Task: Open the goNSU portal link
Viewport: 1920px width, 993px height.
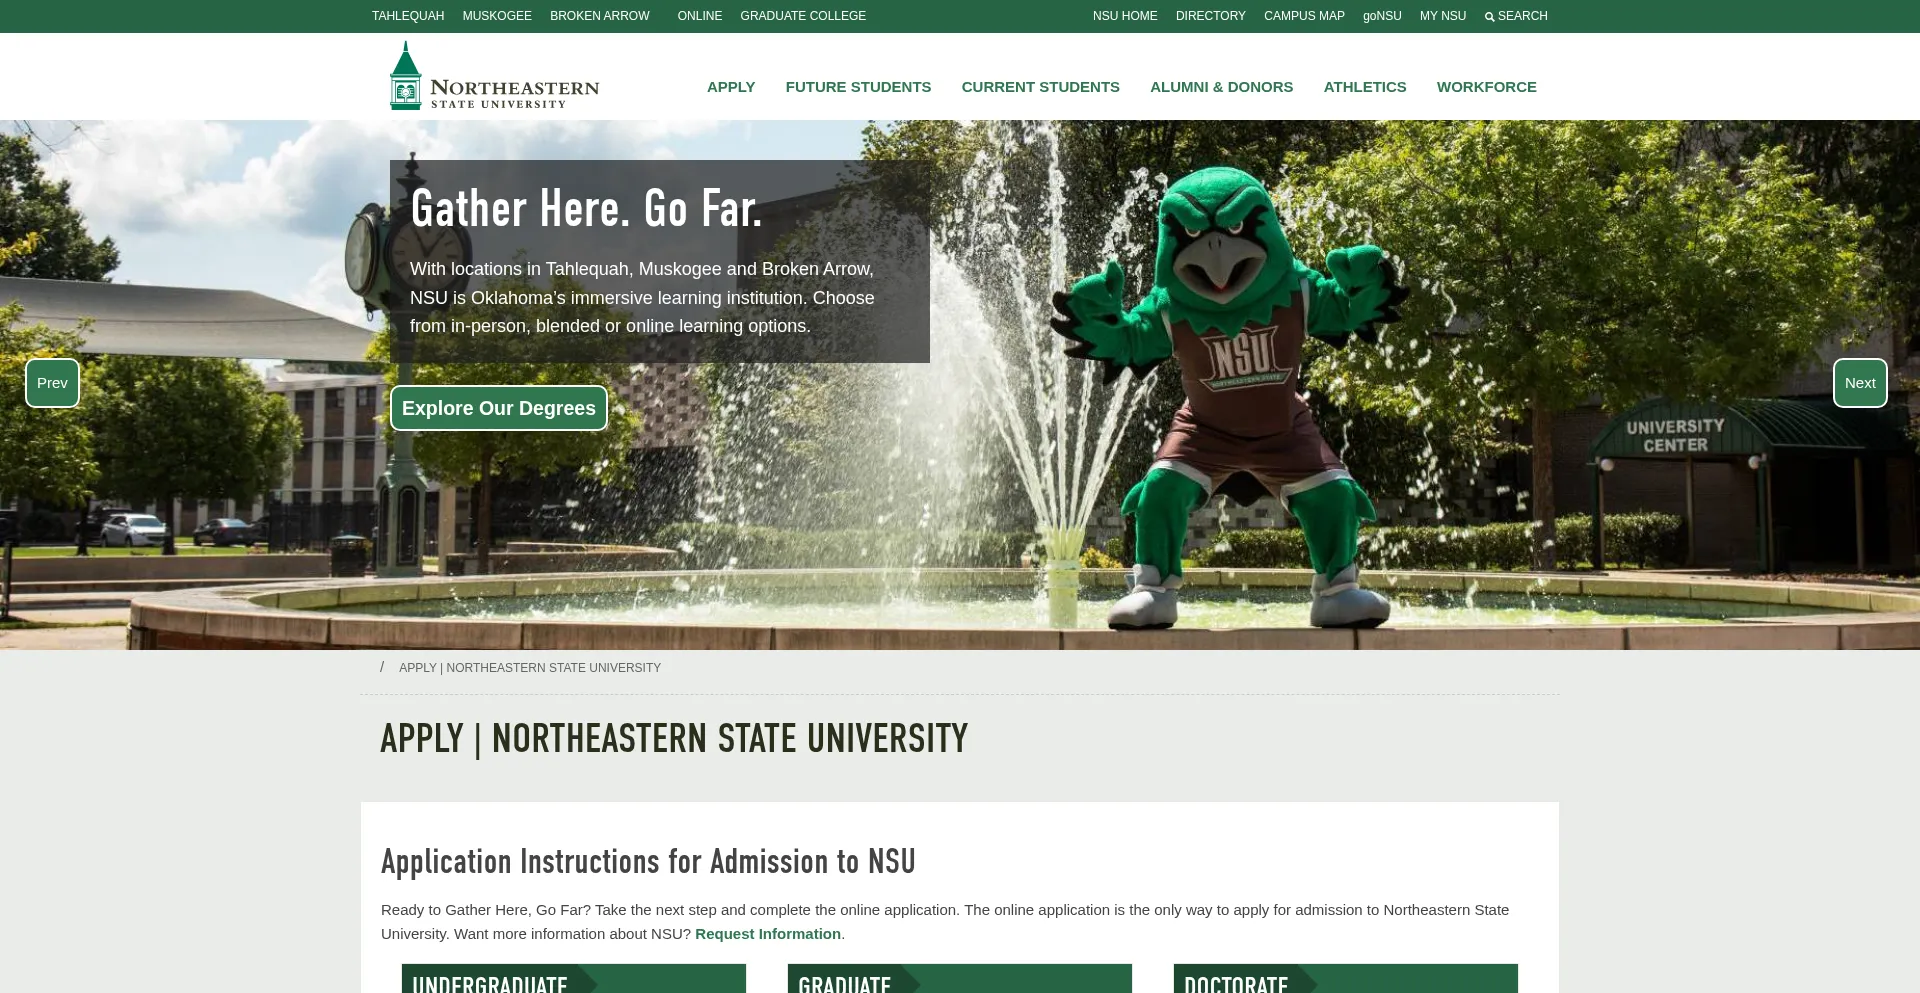Action: click(1382, 16)
